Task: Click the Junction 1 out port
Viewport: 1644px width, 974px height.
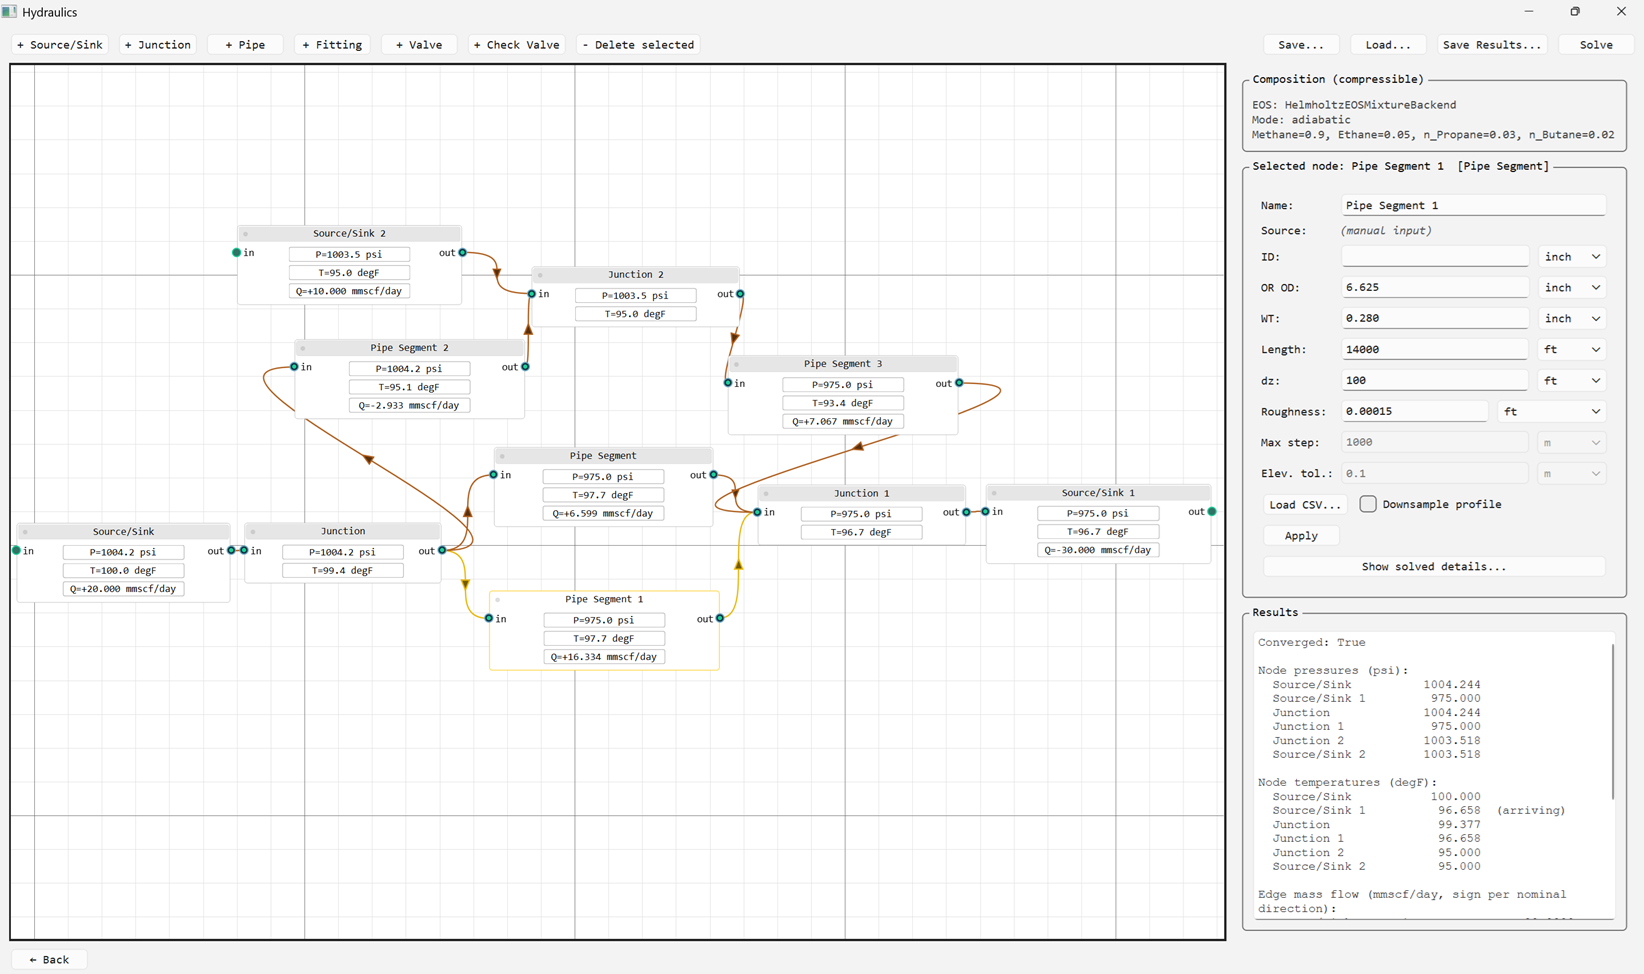Action: [967, 512]
